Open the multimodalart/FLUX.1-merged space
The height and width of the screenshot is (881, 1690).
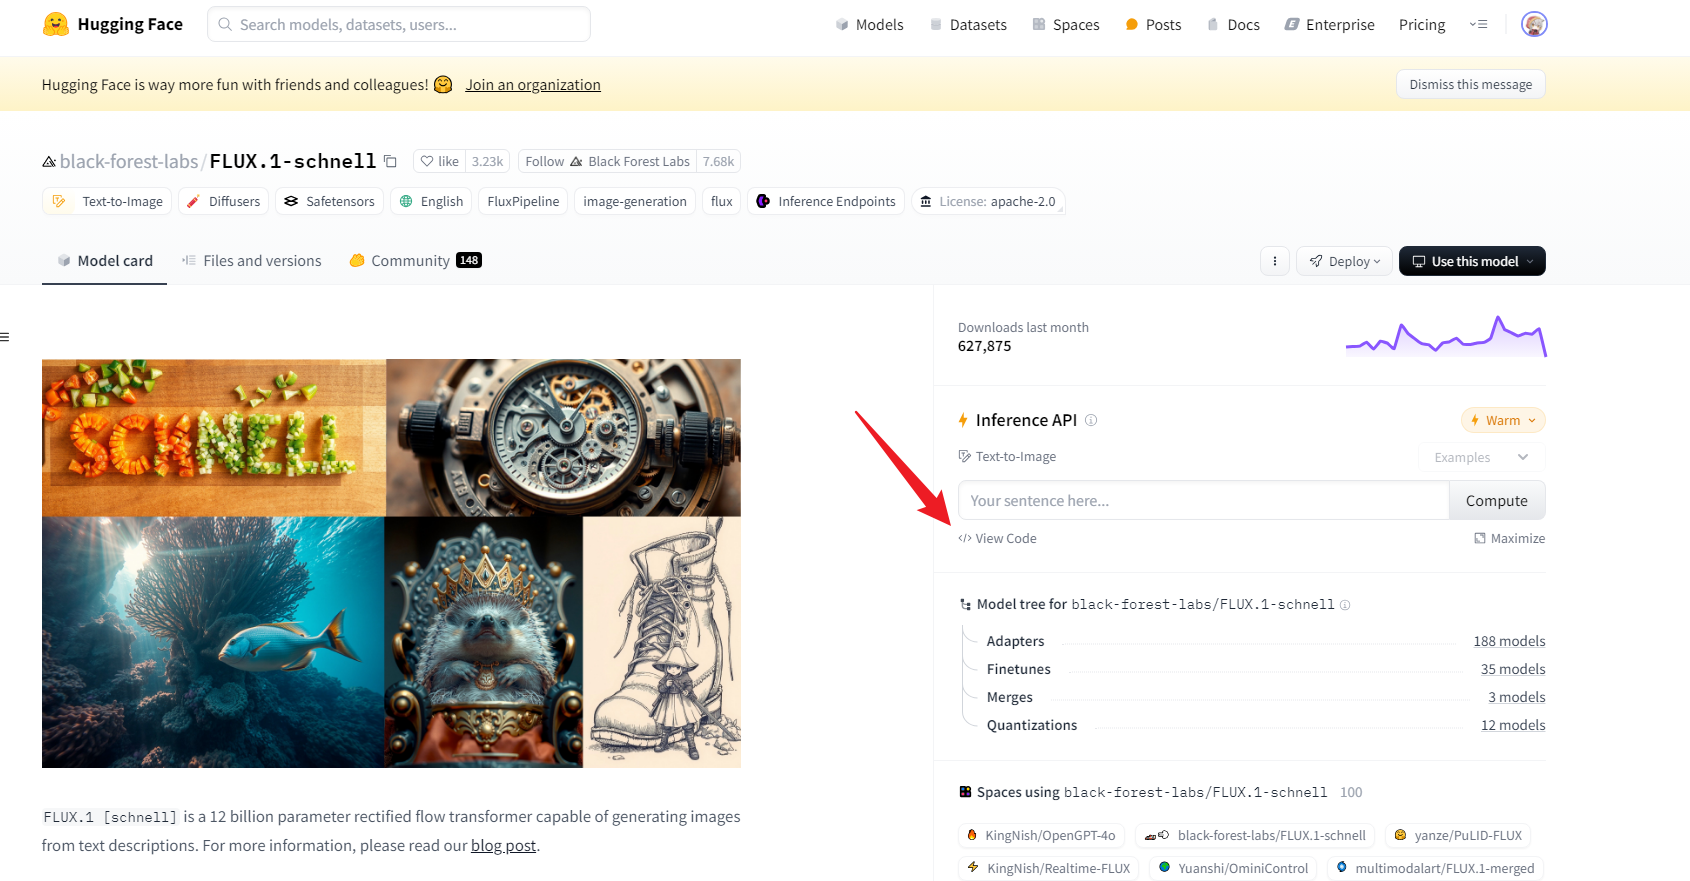pyautogui.click(x=1435, y=868)
